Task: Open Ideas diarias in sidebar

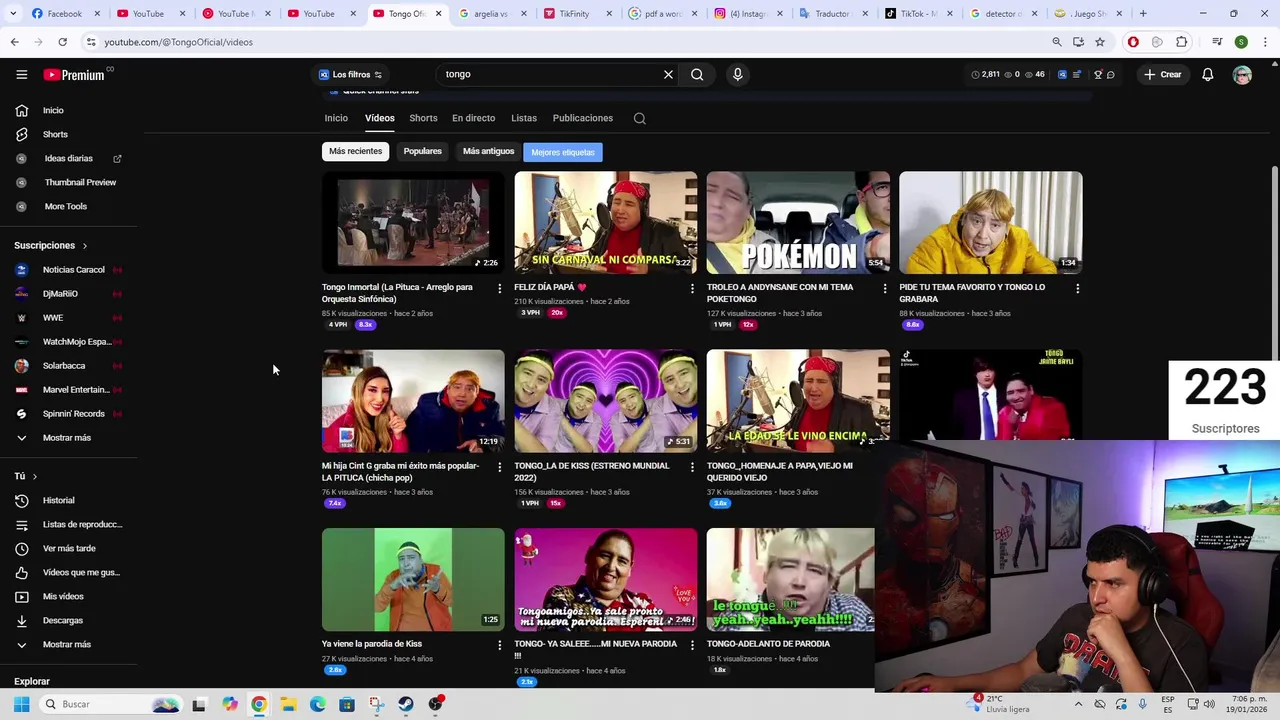Action: pyautogui.click(x=69, y=158)
